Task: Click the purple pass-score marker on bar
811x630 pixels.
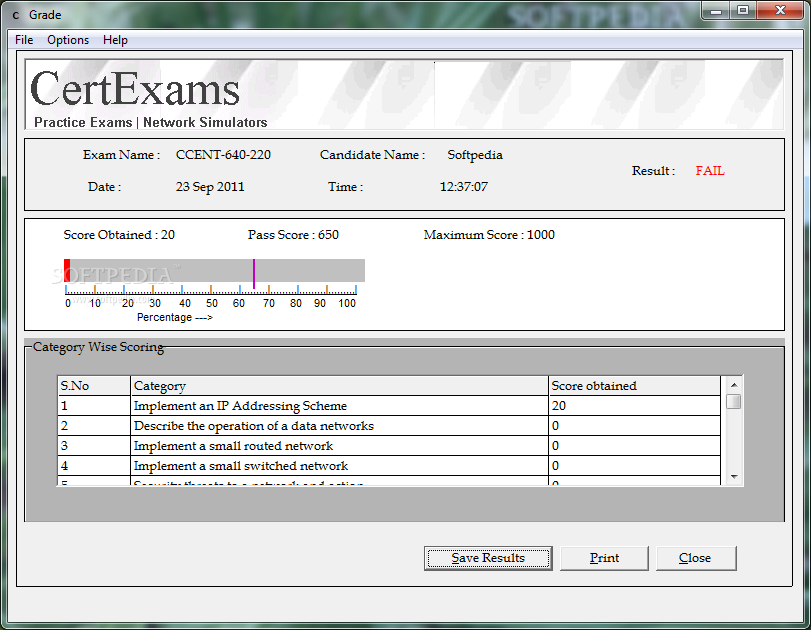Action: (254, 274)
